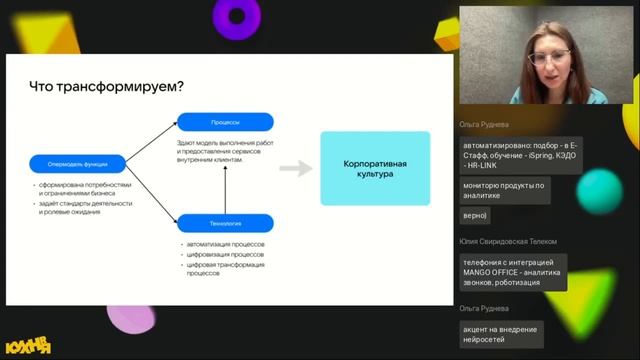Click the 'Корпоративная культура' box

(x=375, y=169)
